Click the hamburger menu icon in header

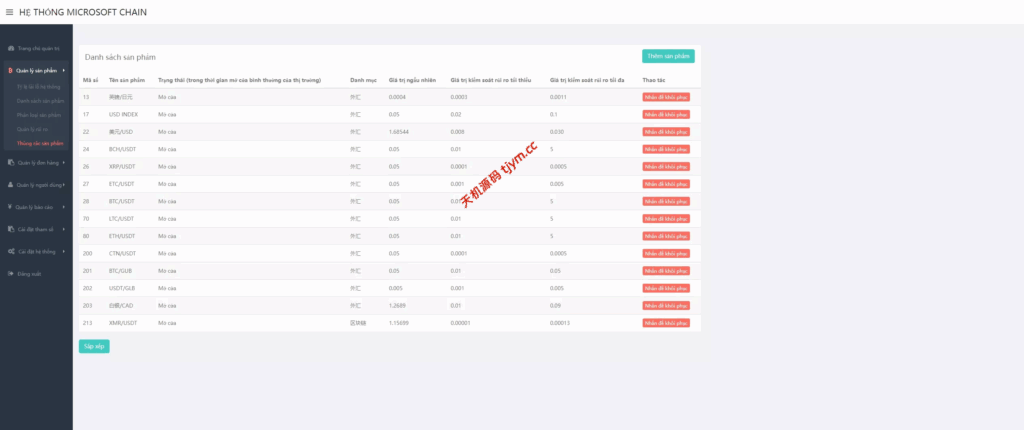[9, 12]
